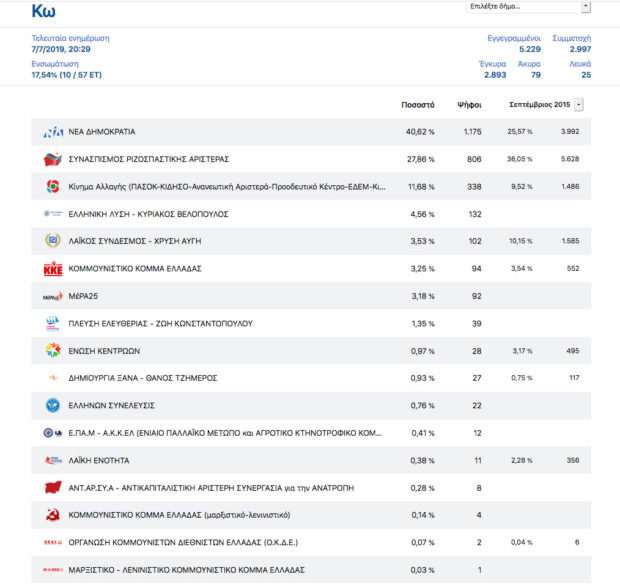Click ΜΑΡΞΙΣΤΙΚΟ - ΛΕΝΙΝΙΣΤΙΚΟ ΚΟΜΜΟΥΝΙΣΤΙΚΟ ΚΟΜΜΑ name
The height and width of the screenshot is (588, 620).
tap(187, 570)
